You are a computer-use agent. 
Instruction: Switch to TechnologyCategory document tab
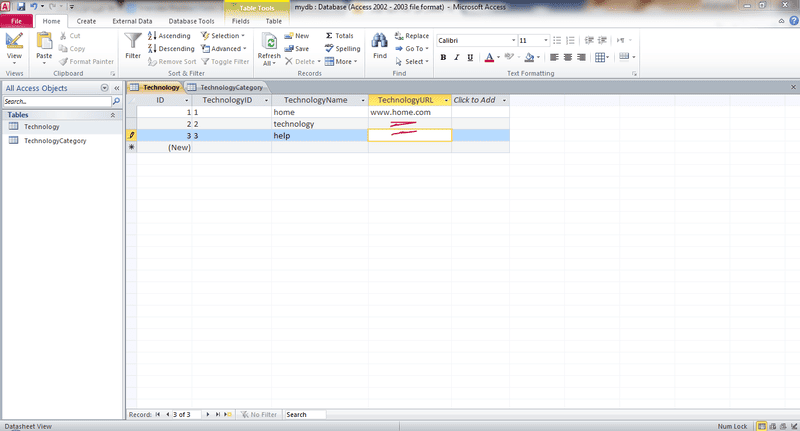click(x=226, y=87)
